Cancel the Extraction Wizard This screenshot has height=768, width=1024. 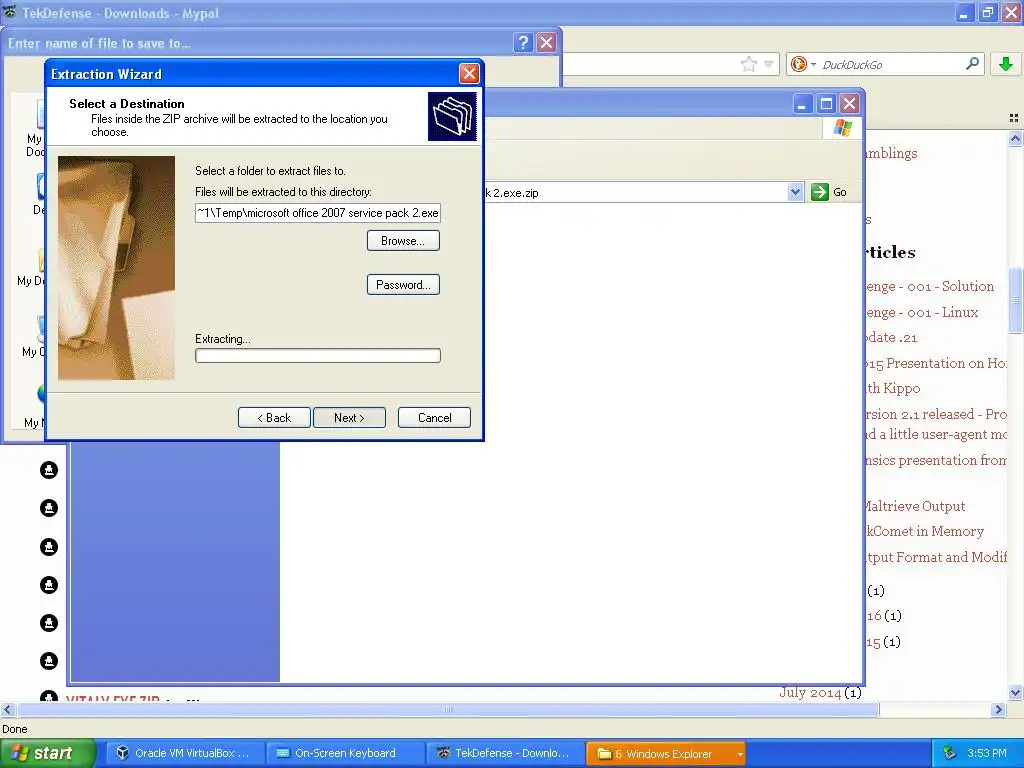[x=434, y=418]
